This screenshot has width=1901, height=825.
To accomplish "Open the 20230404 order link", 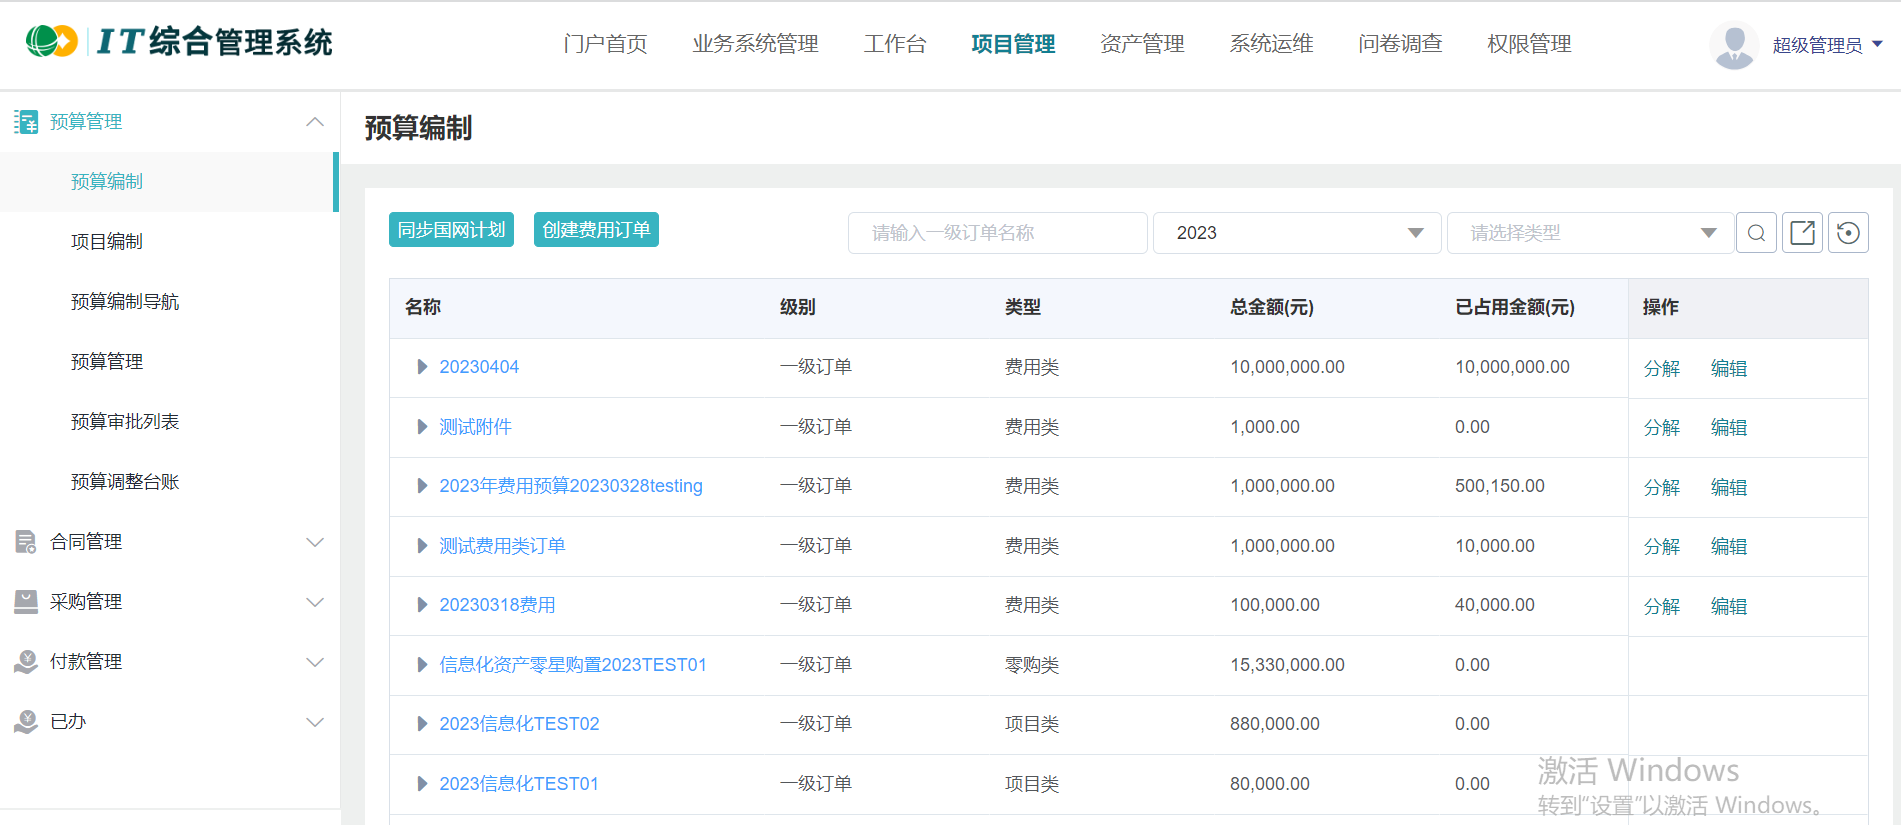I will click(x=479, y=367).
